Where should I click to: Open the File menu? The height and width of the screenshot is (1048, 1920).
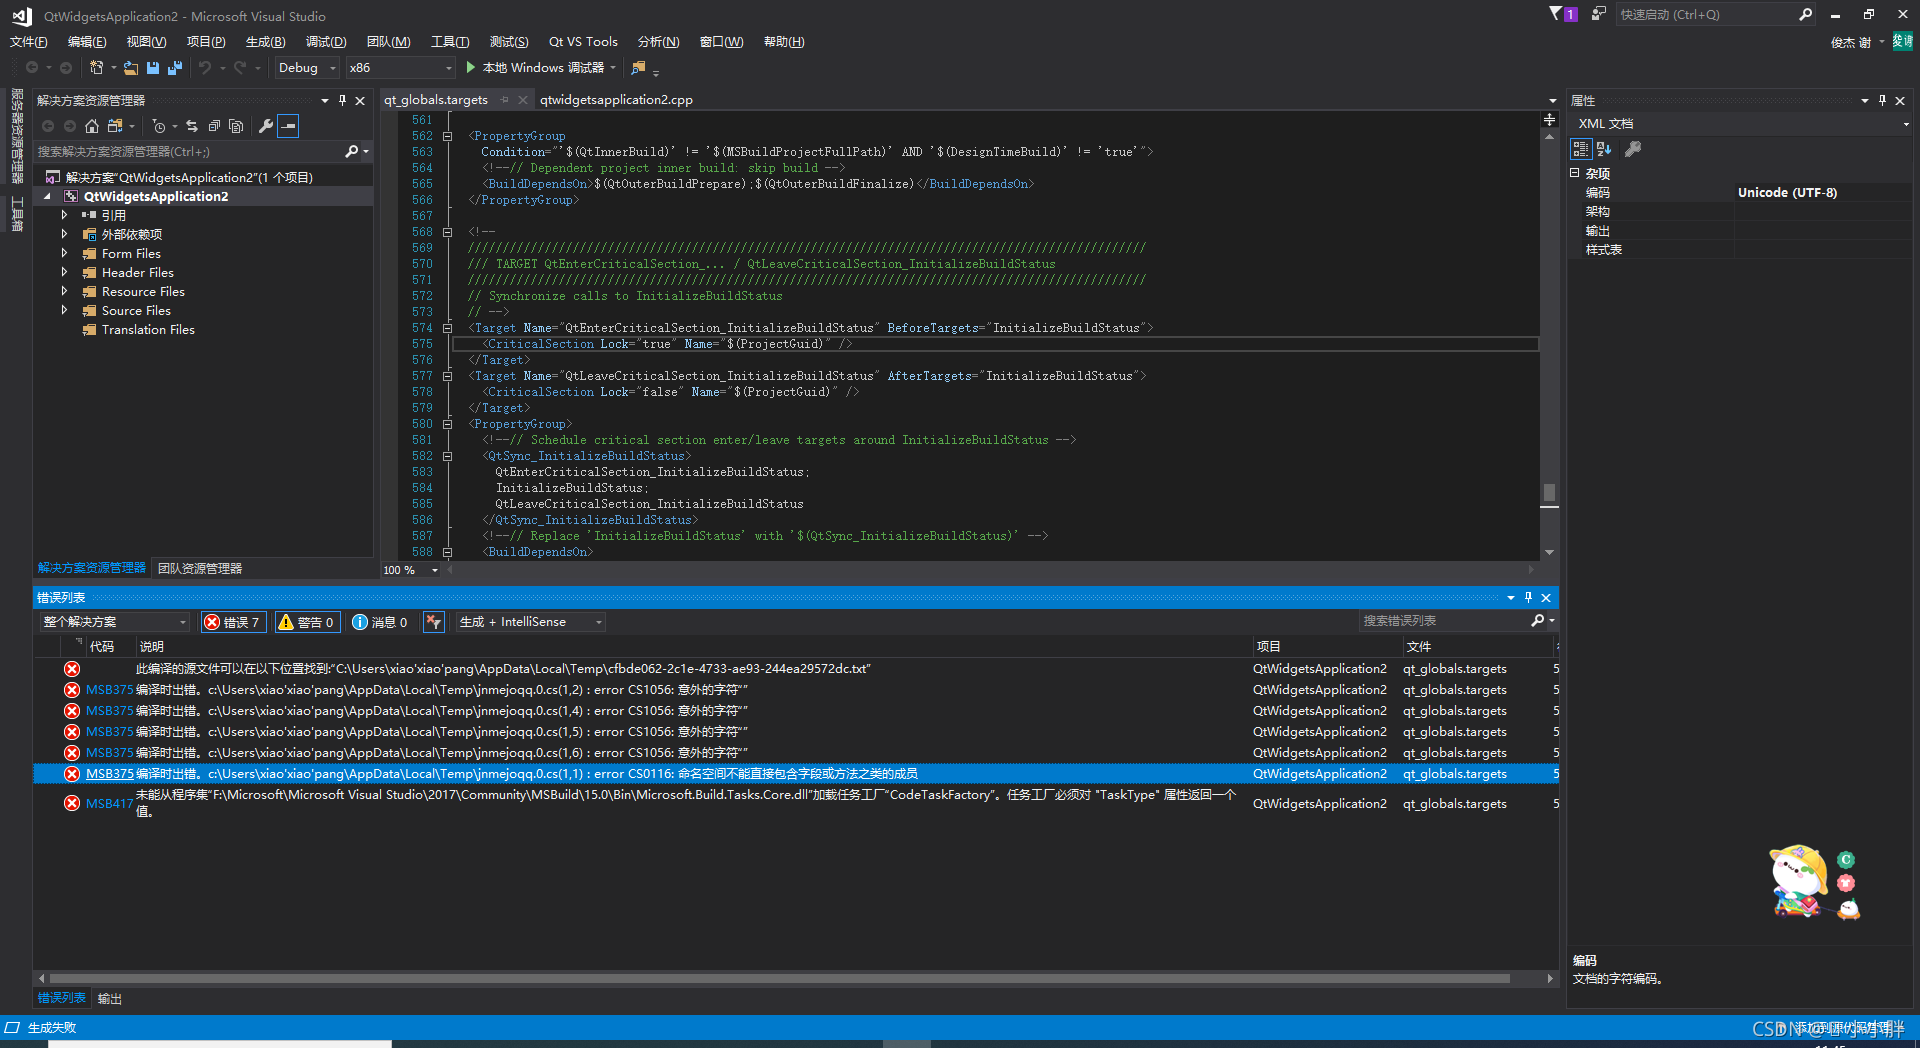(x=29, y=42)
